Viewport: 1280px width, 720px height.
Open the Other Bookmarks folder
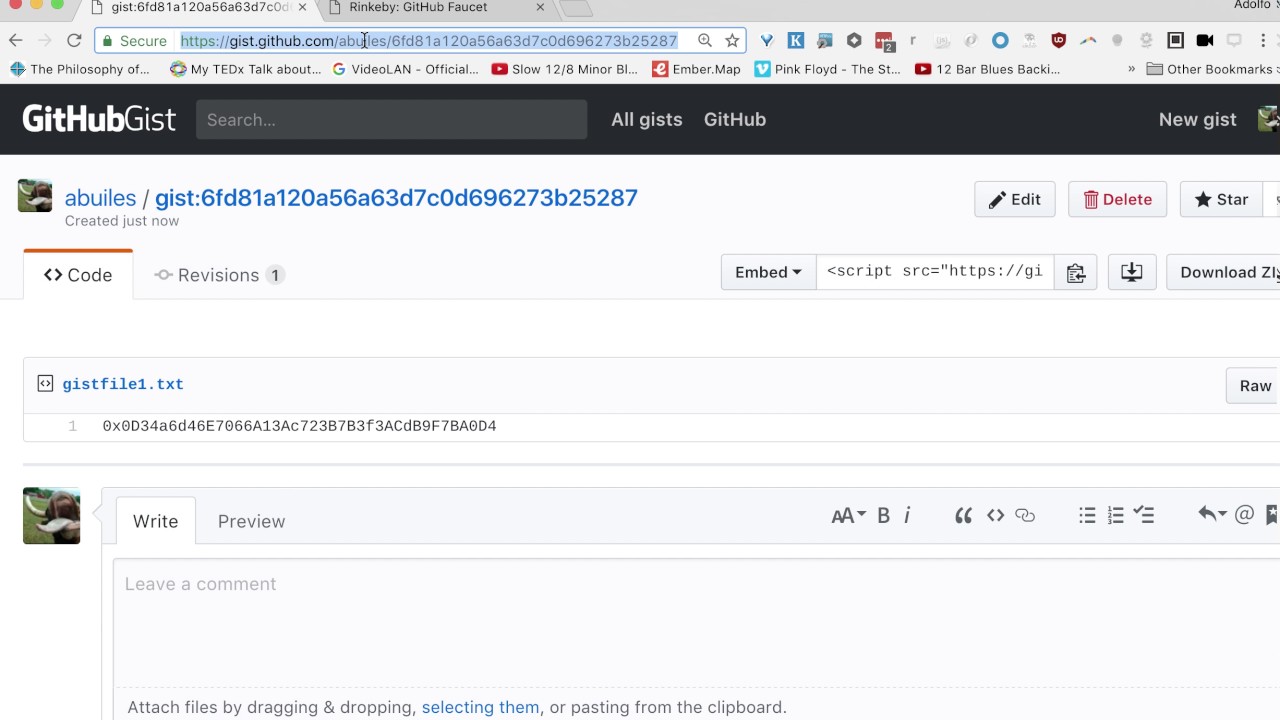[x=1210, y=69]
